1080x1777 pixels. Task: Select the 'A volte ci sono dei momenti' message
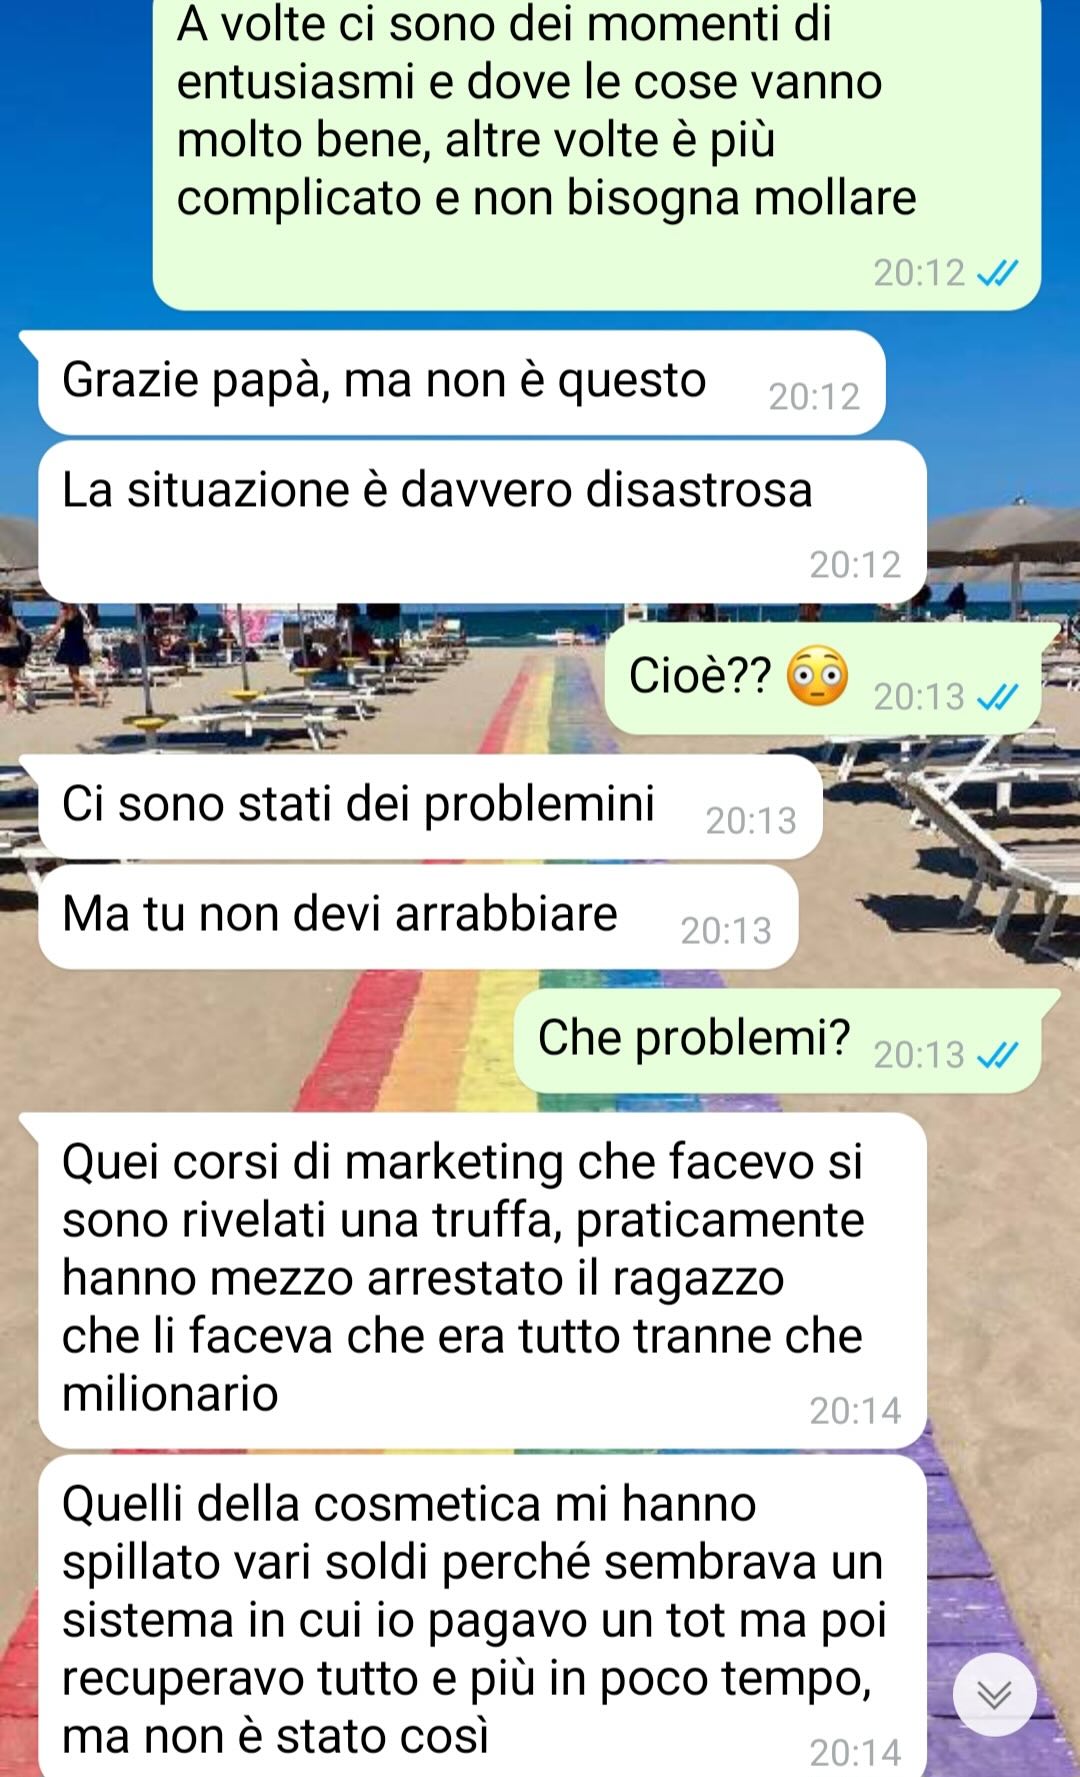coord(596,150)
